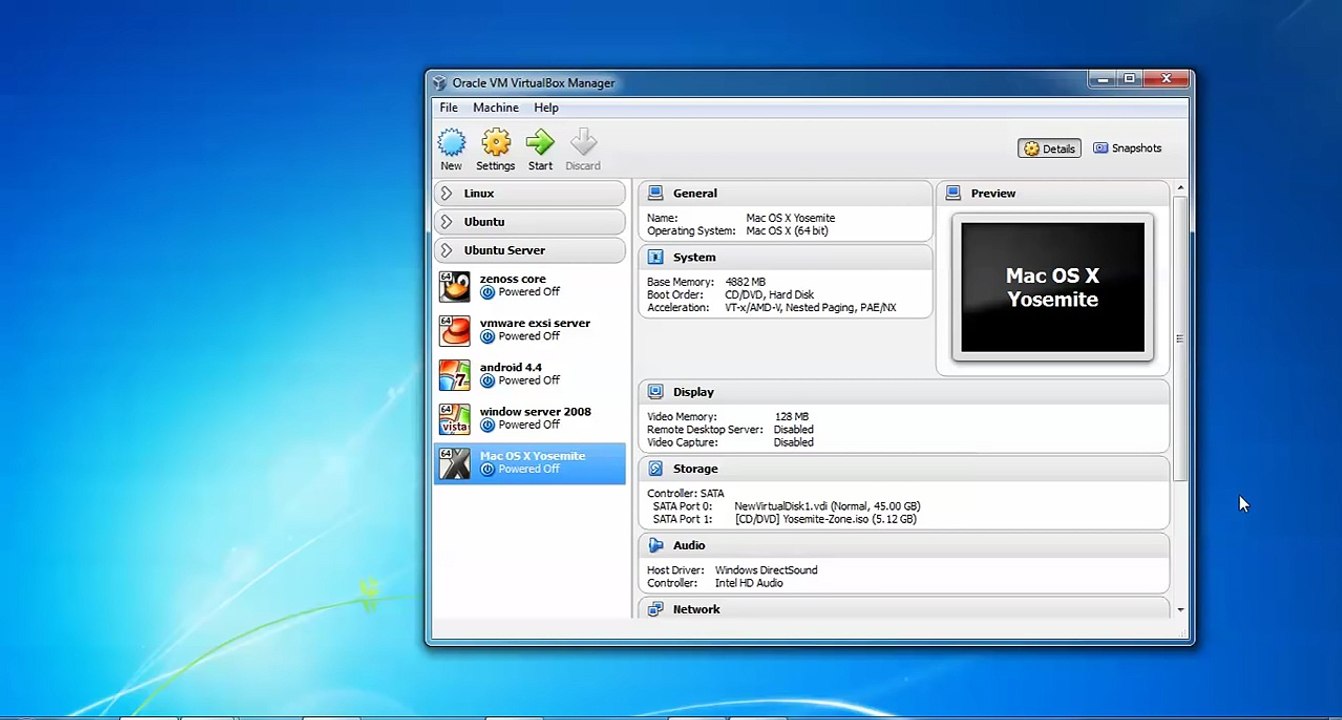The image size is (1342, 720).
Task: Open the Help menu
Action: pos(546,107)
